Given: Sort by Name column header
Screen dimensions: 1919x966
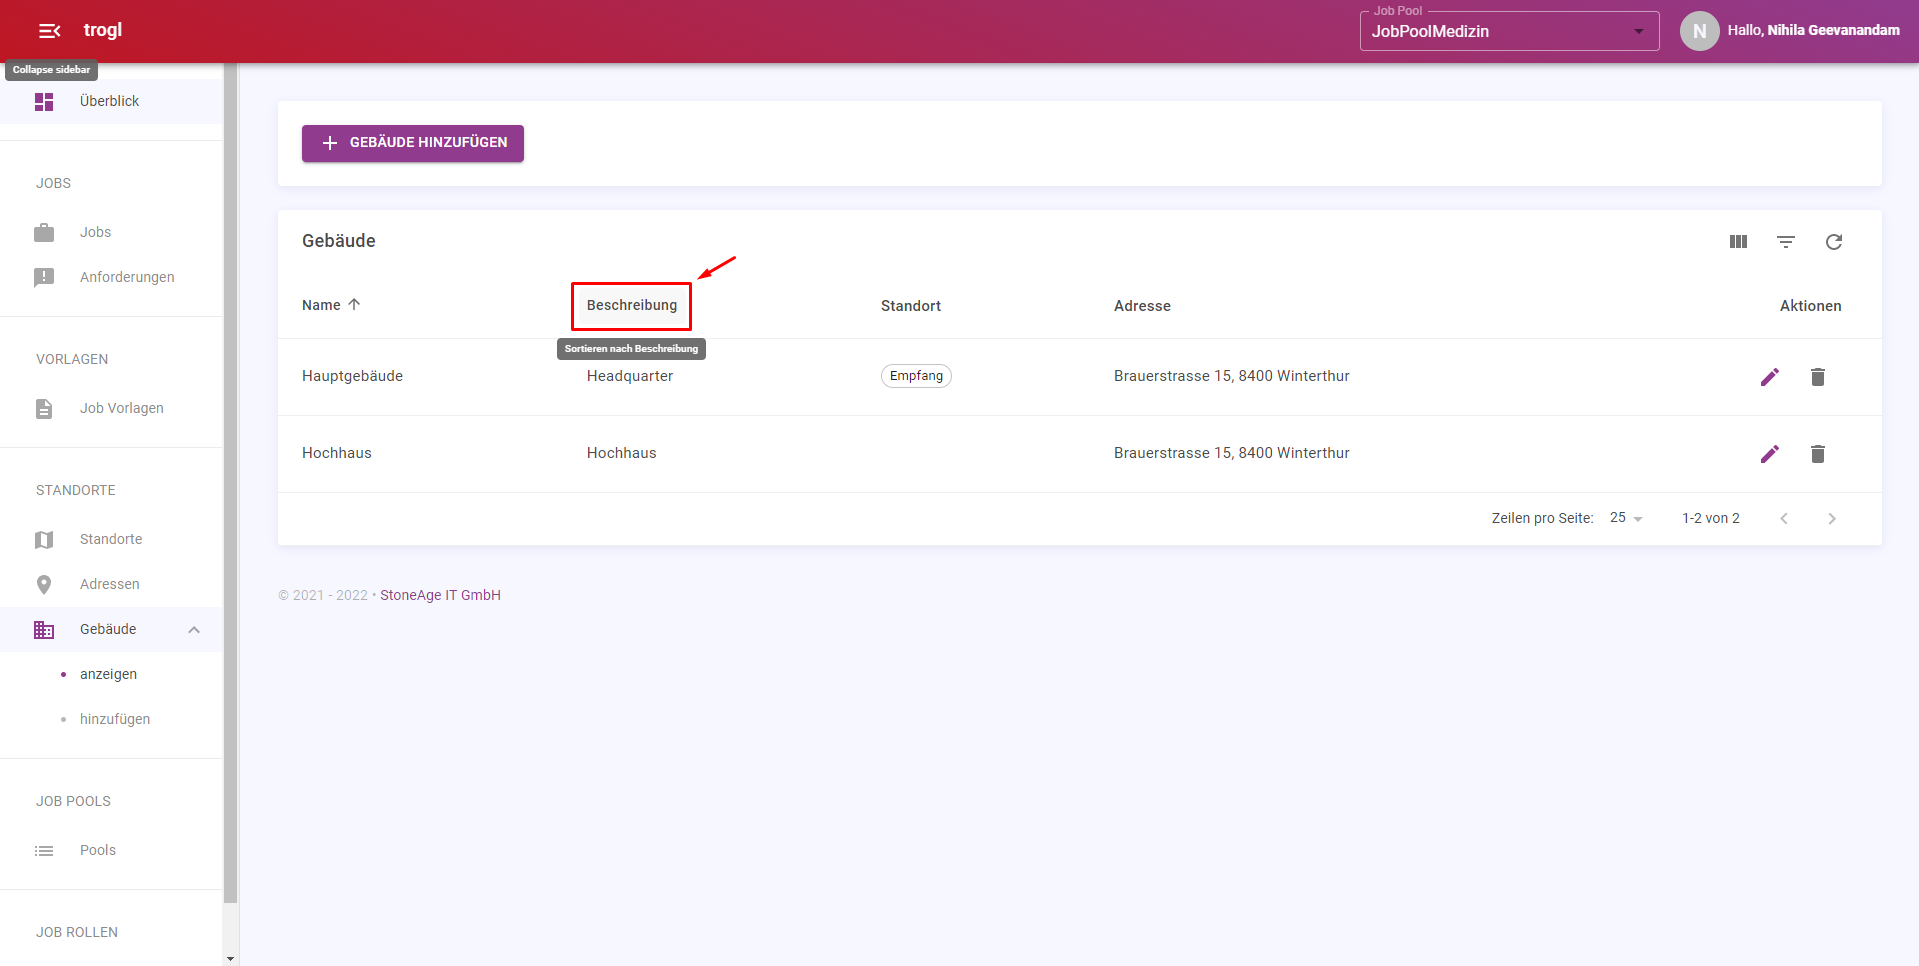Looking at the screenshot, I should point(321,305).
